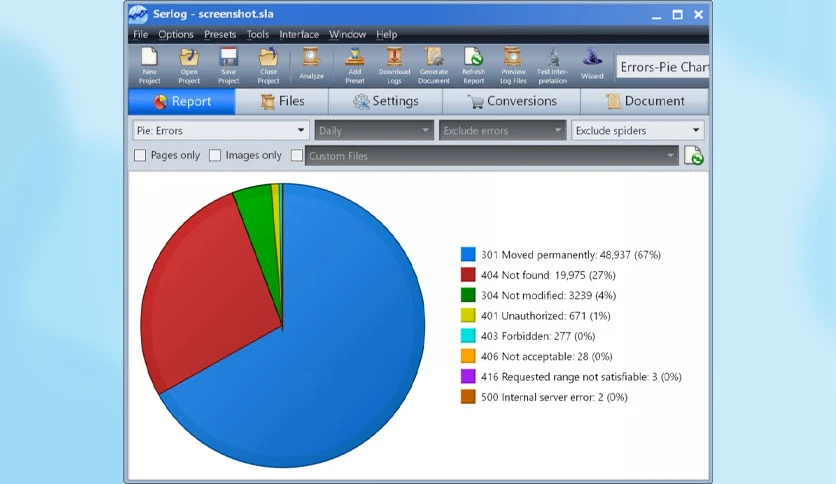Image resolution: width=836 pixels, height=484 pixels.
Task: Expand the Custom Files dropdown
Action: (x=492, y=156)
